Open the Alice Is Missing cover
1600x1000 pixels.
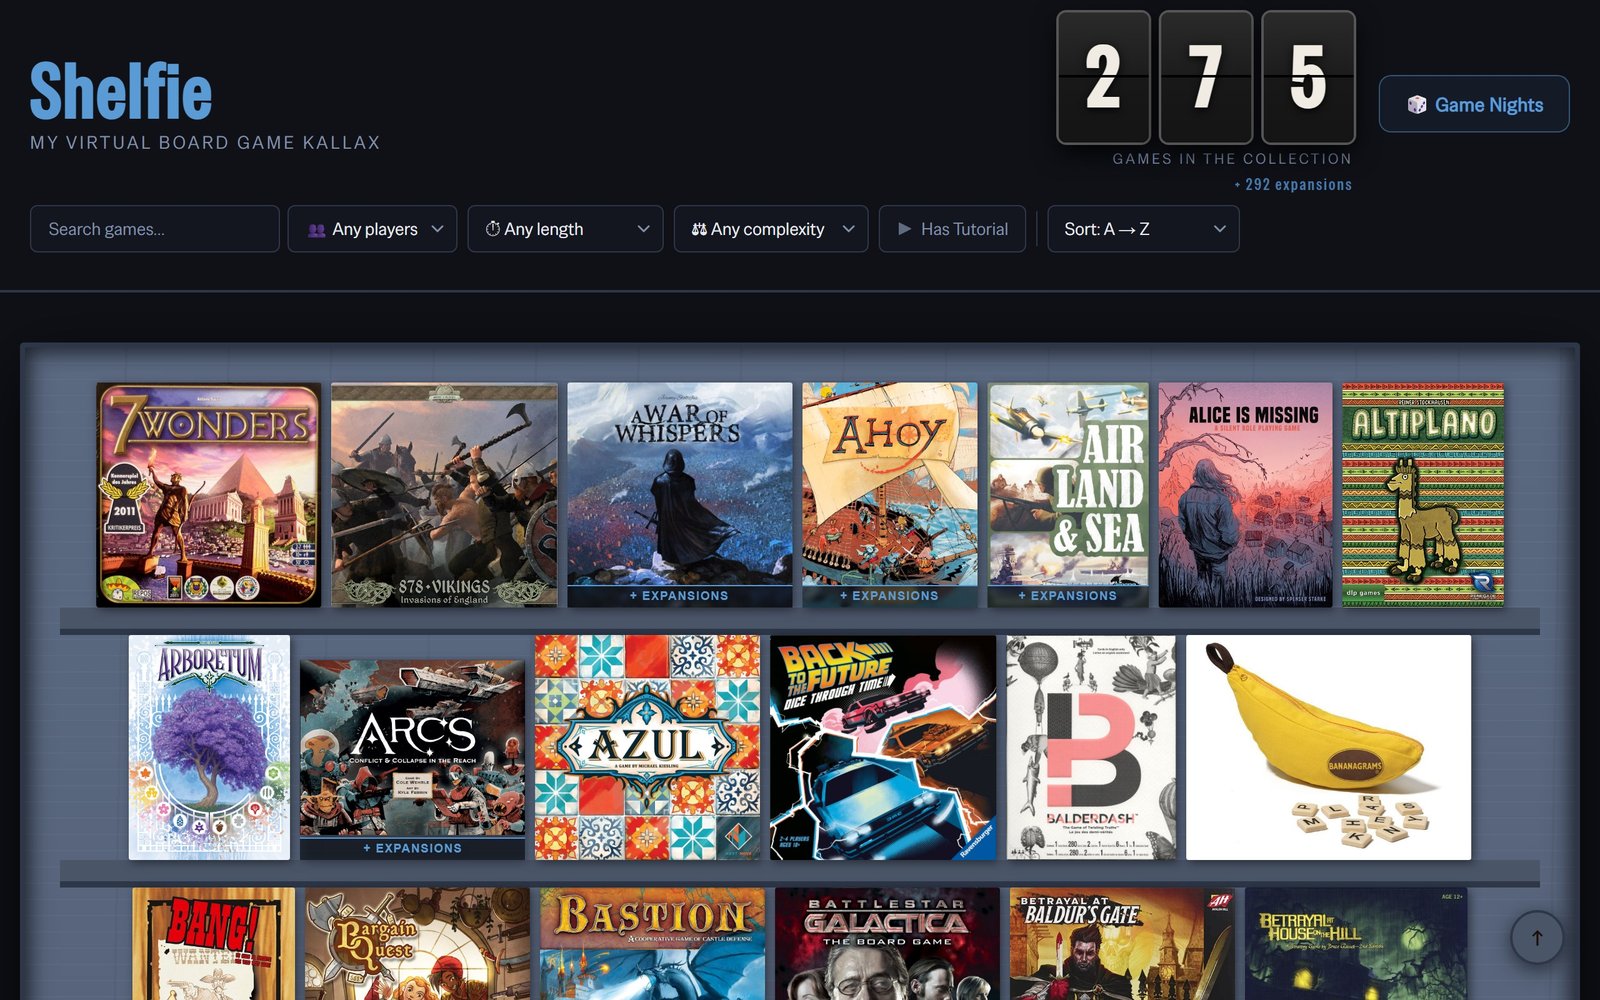tap(1245, 495)
